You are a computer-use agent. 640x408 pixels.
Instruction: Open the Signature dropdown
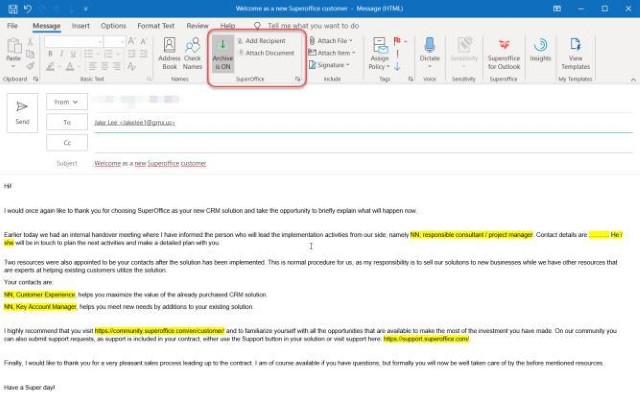(329, 65)
